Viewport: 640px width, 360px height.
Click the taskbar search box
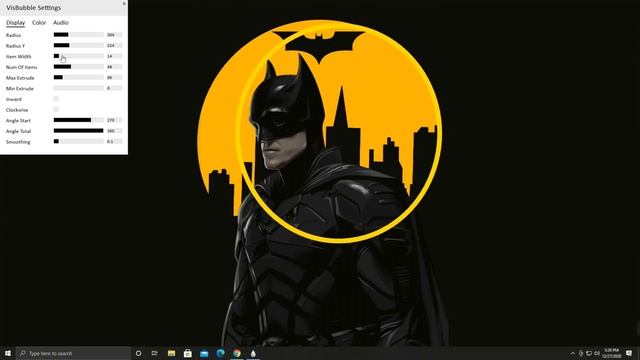pos(73,353)
